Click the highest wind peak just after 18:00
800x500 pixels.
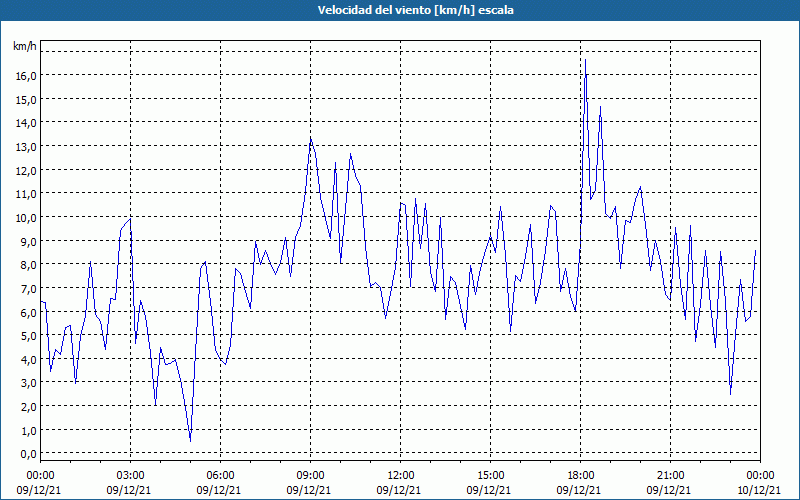585,60
